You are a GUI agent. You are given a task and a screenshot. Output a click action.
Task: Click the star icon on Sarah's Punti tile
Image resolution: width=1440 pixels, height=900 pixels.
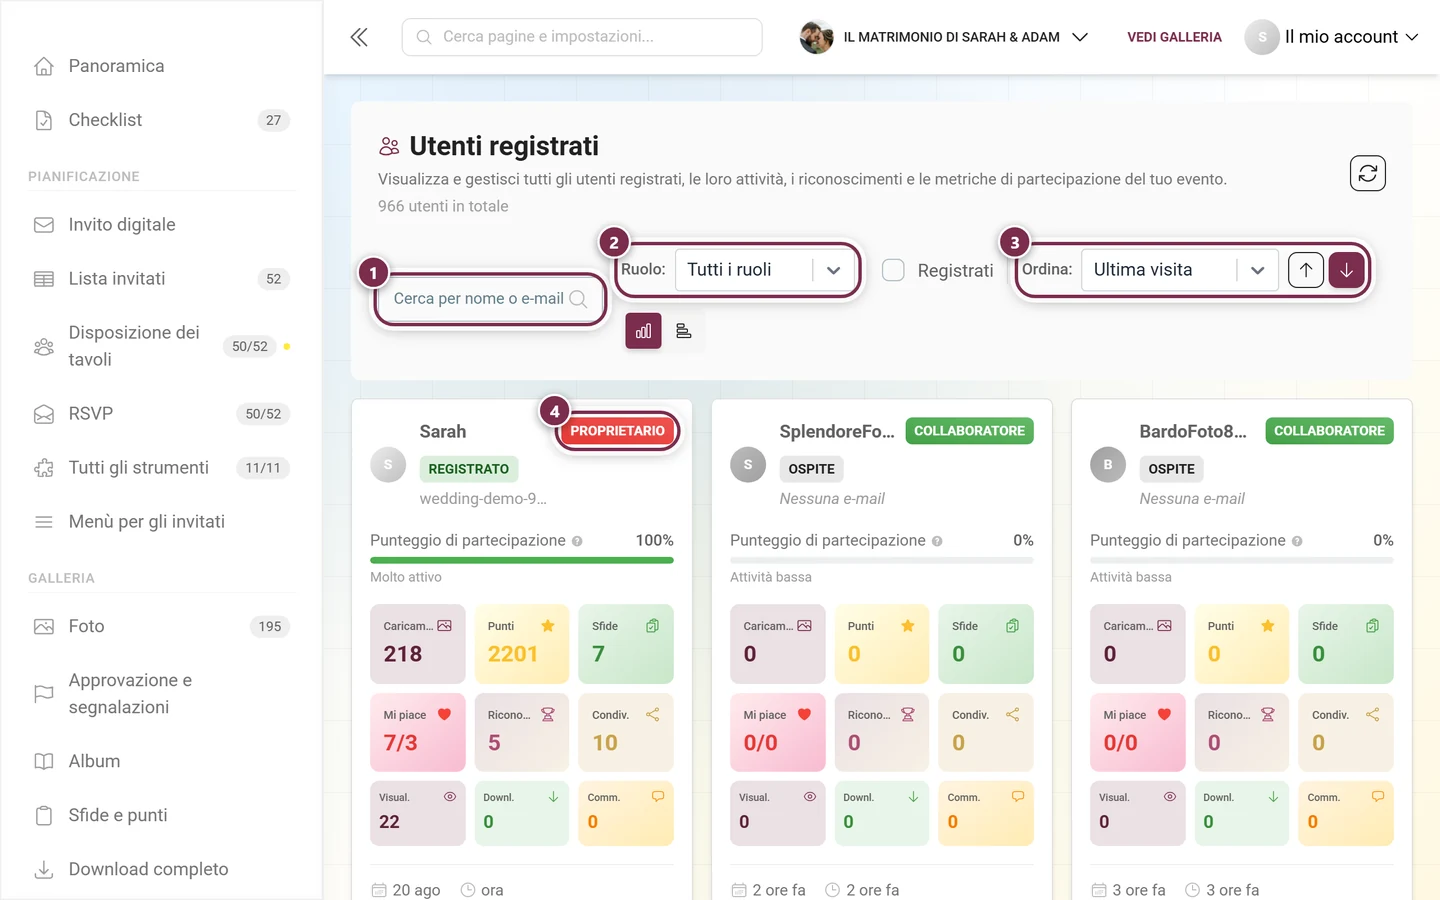point(548,626)
